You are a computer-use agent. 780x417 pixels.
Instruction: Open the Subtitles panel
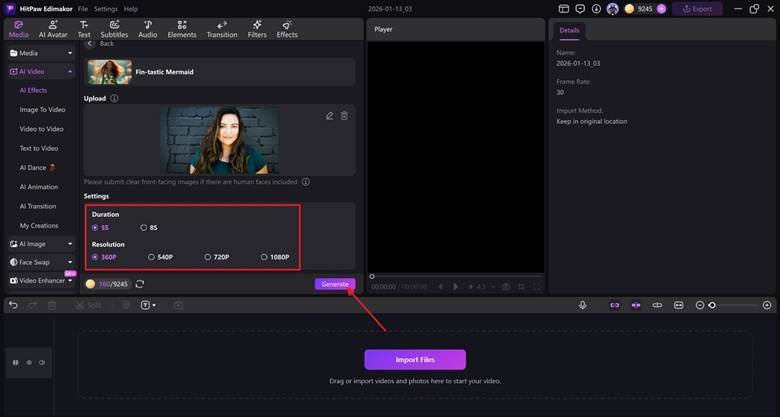(x=114, y=29)
